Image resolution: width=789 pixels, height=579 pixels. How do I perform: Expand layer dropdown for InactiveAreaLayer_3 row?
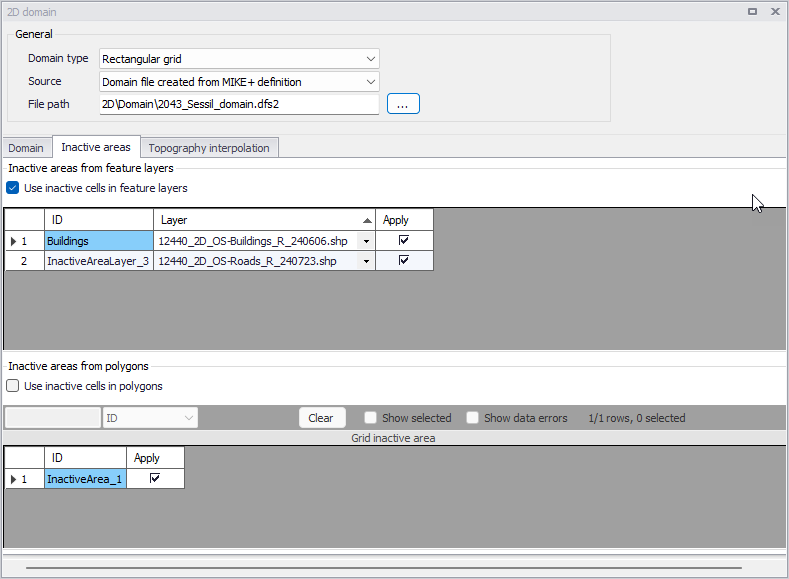366,262
